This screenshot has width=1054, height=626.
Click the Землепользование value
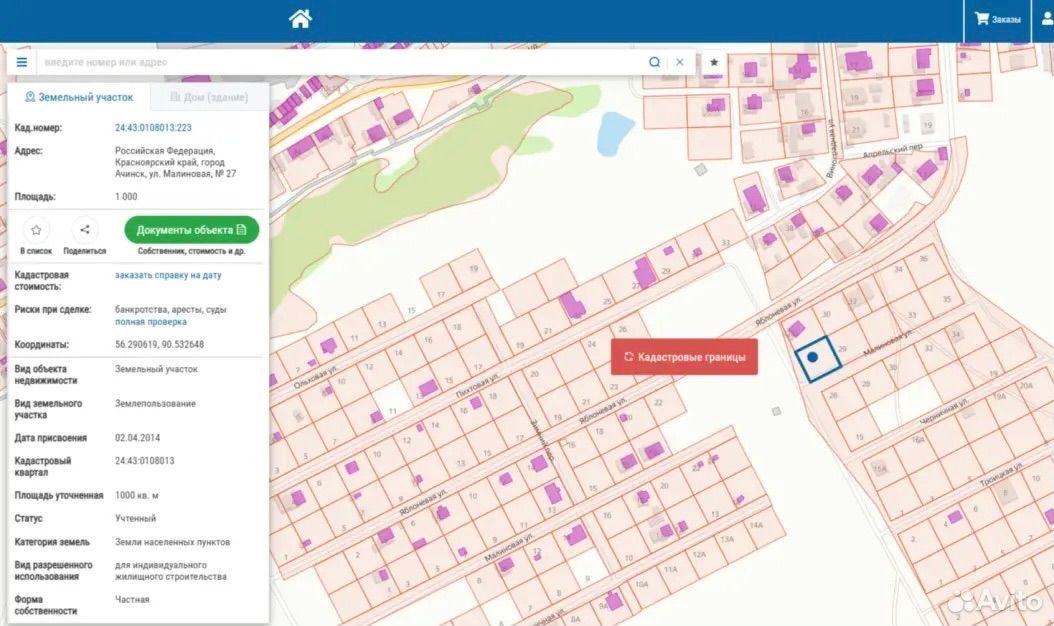155,403
